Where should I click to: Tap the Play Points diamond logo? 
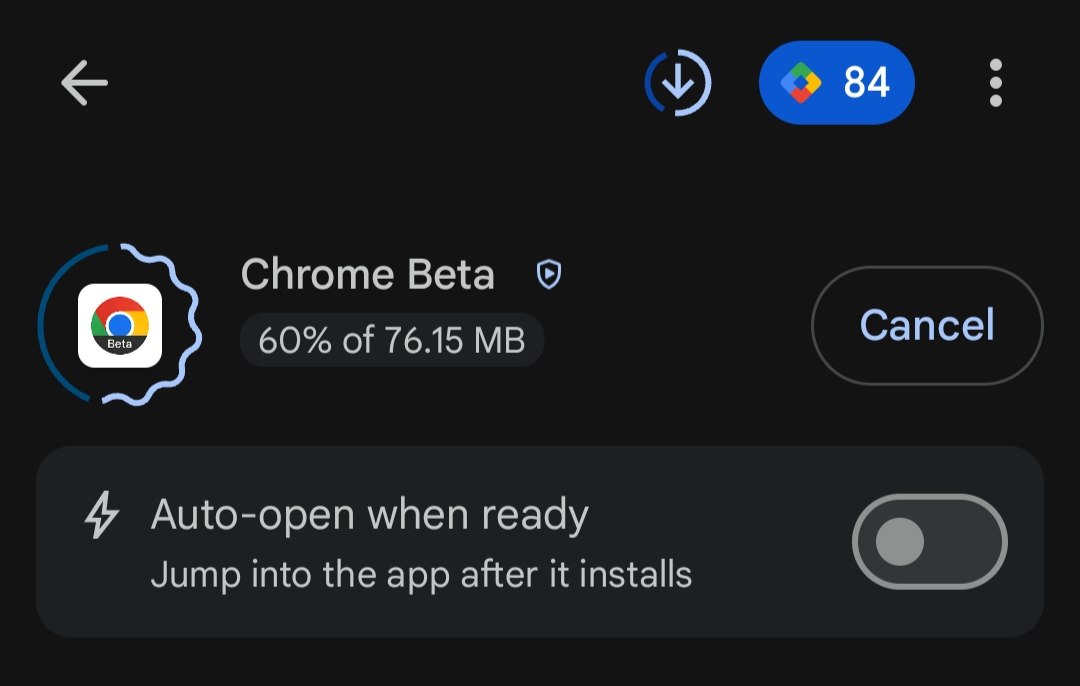(x=800, y=83)
